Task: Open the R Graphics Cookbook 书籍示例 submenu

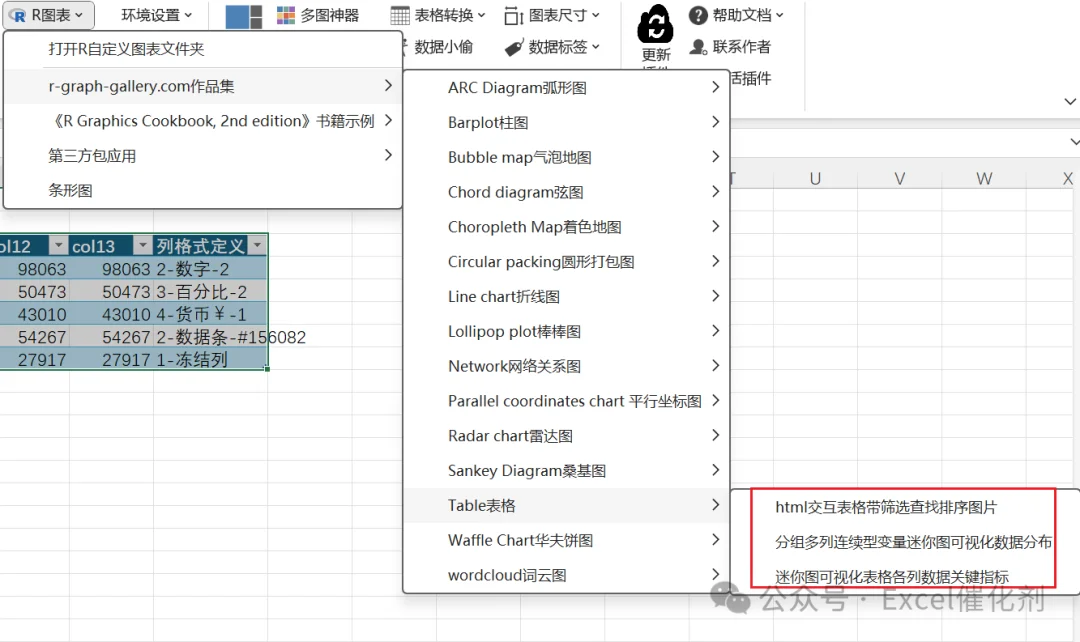Action: (203, 121)
